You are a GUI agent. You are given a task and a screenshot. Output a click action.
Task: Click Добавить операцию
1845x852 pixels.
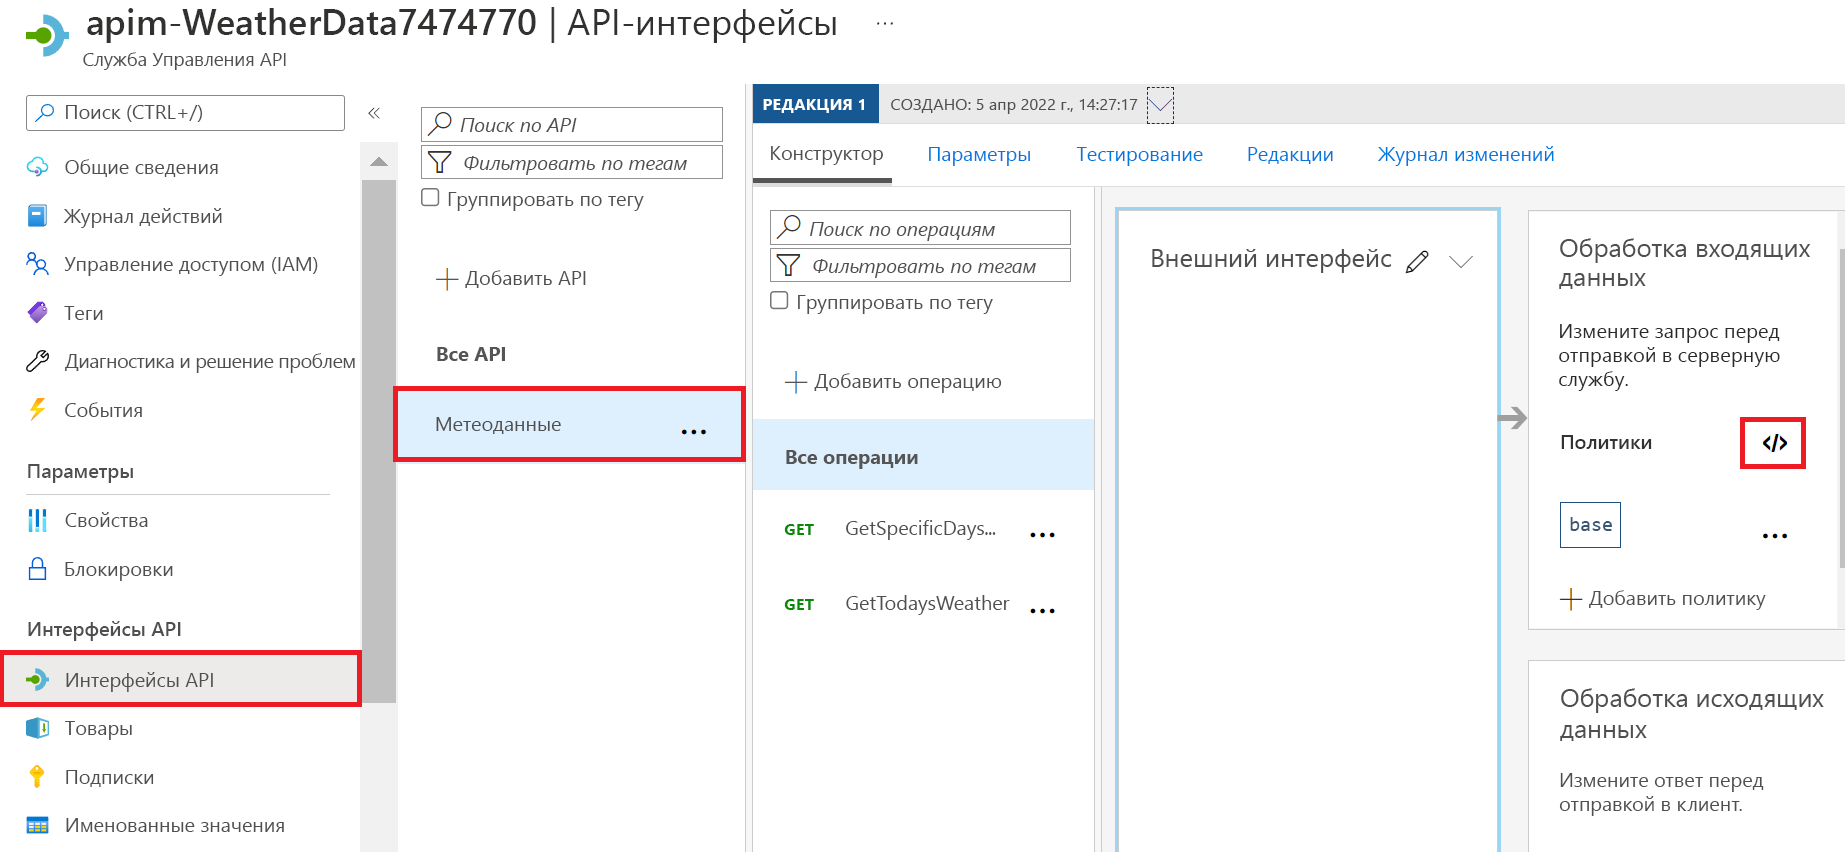893,381
